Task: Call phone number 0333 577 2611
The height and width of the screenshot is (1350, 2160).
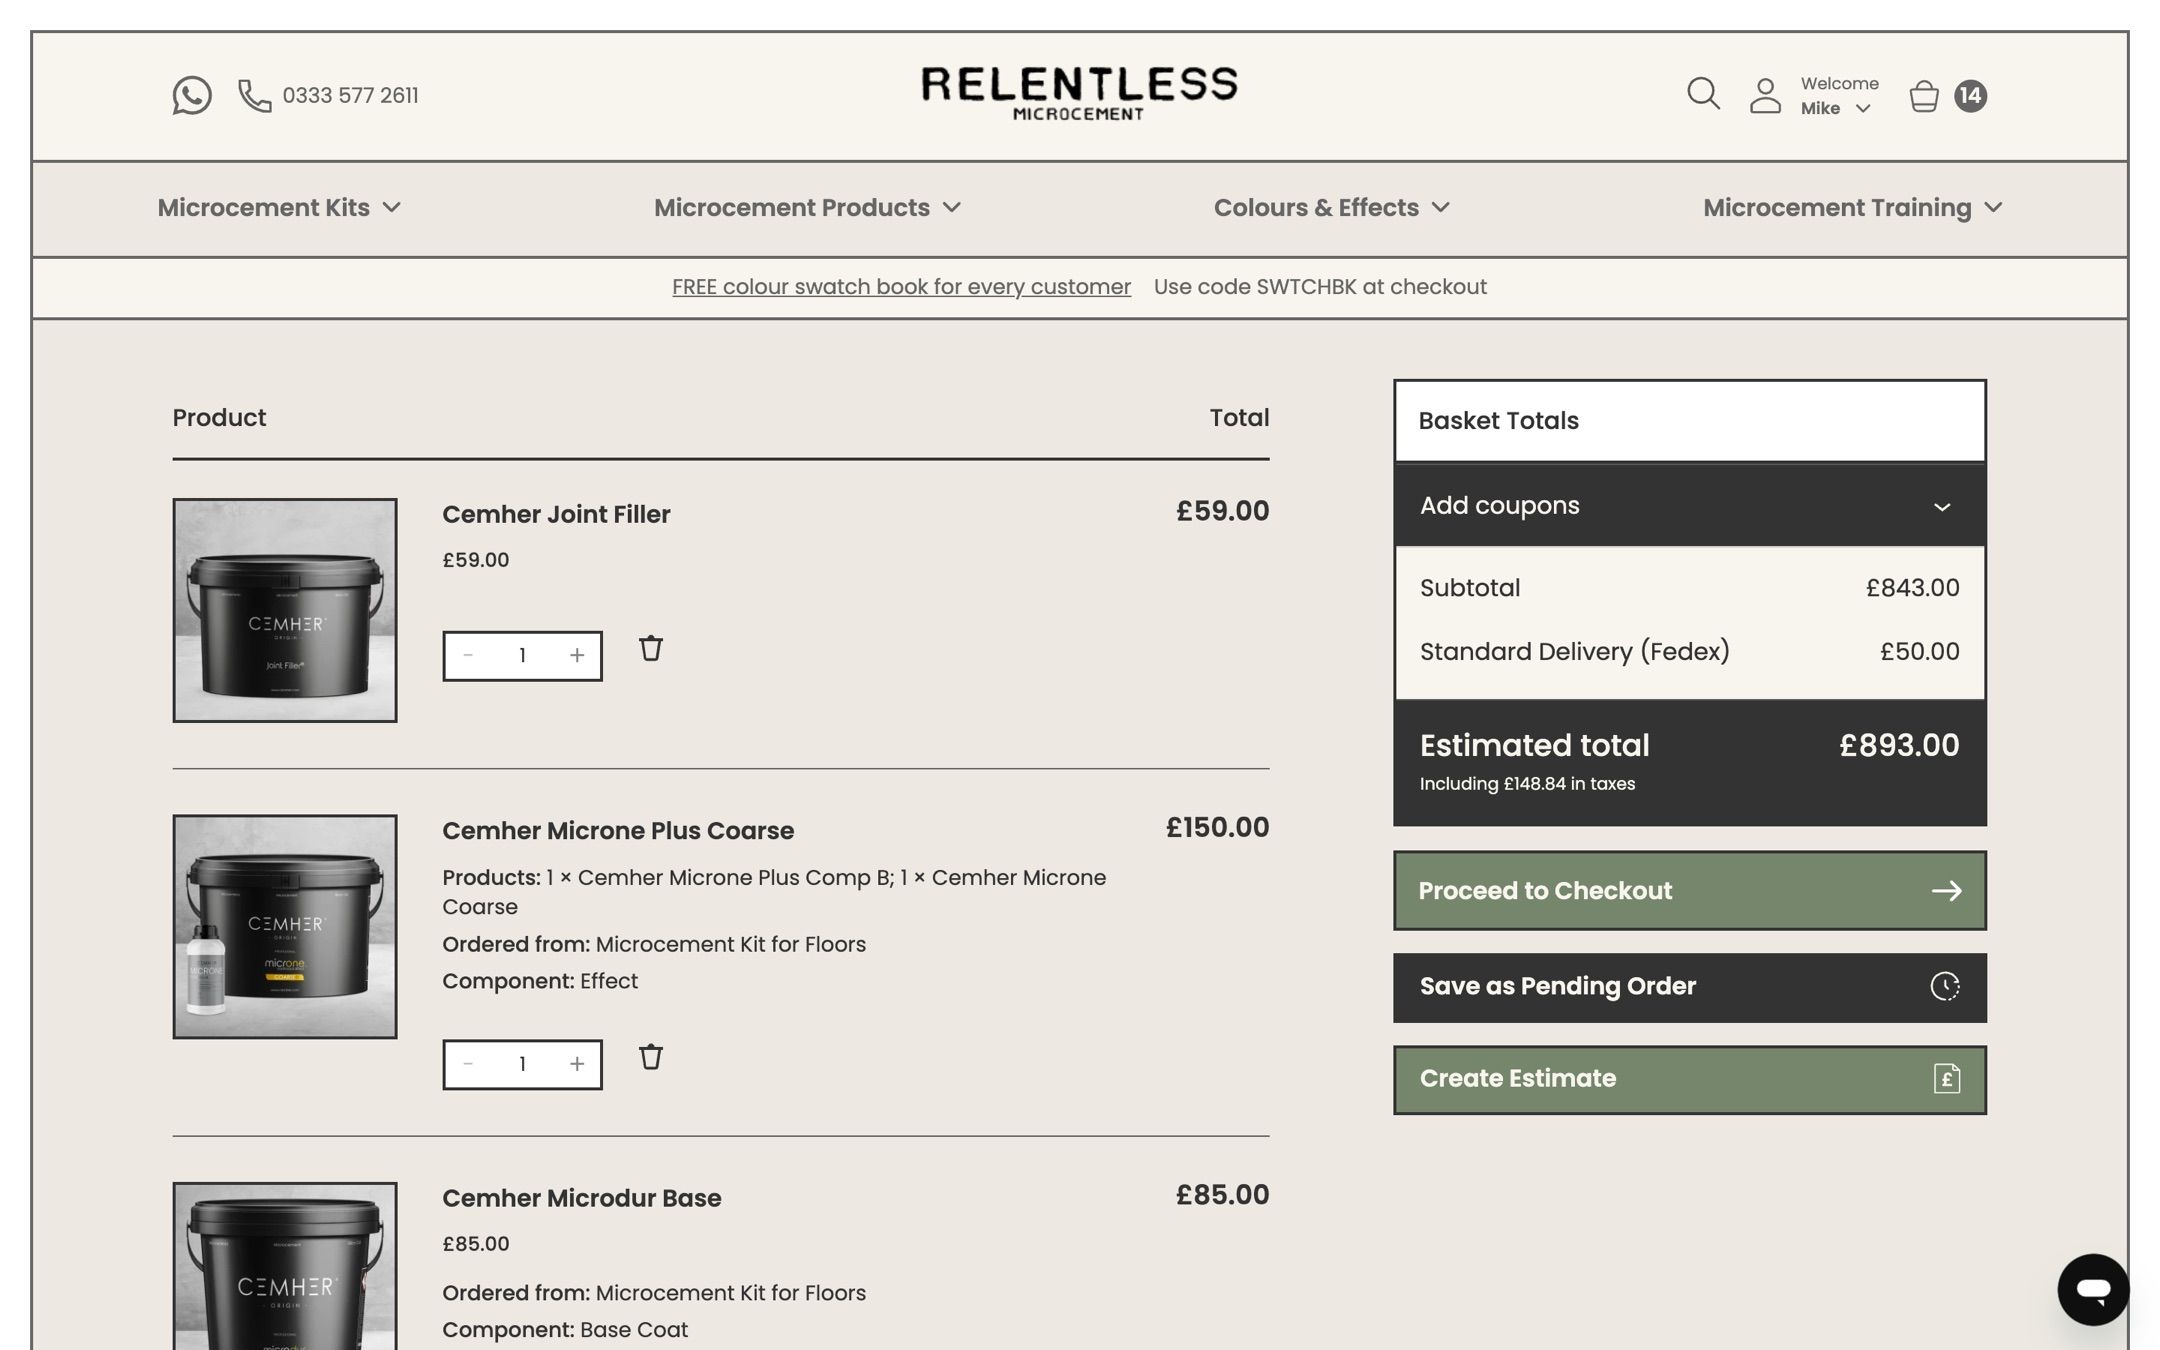Action: tap(350, 95)
